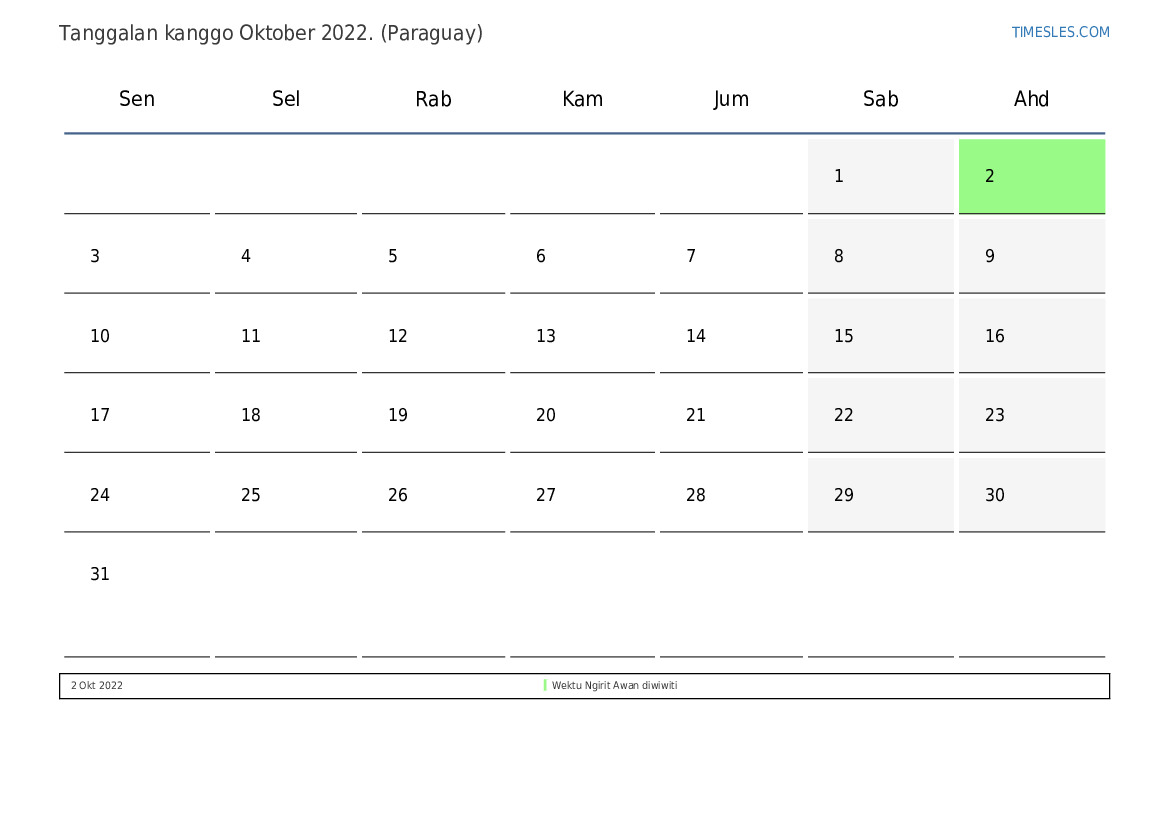Select Saturday October 1 cell

tap(880, 176)
